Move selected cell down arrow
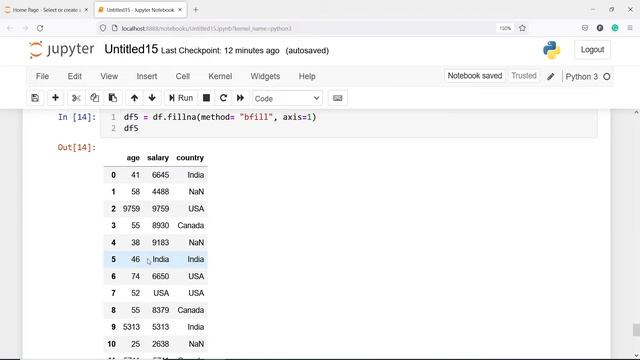 (x=152, y=98)
